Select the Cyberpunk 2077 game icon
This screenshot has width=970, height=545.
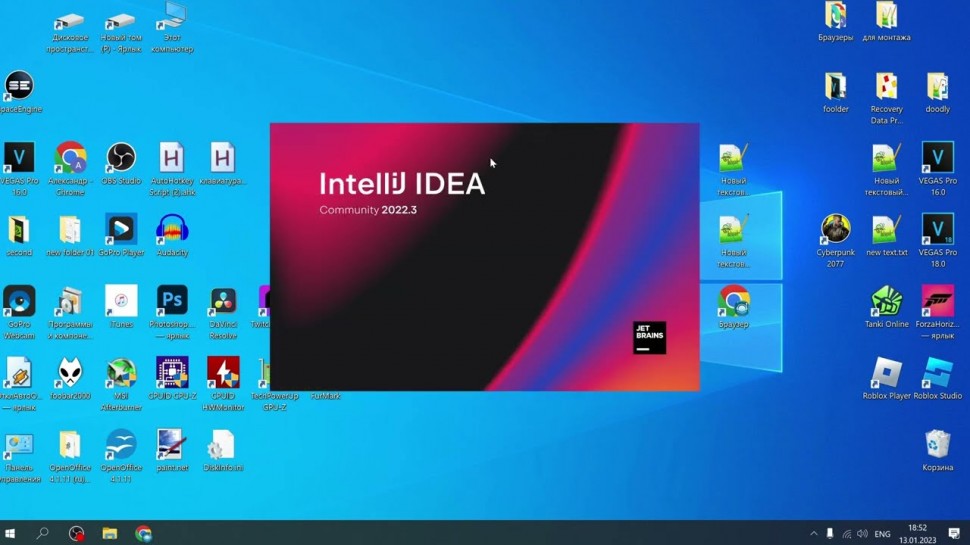click(835, 231)
